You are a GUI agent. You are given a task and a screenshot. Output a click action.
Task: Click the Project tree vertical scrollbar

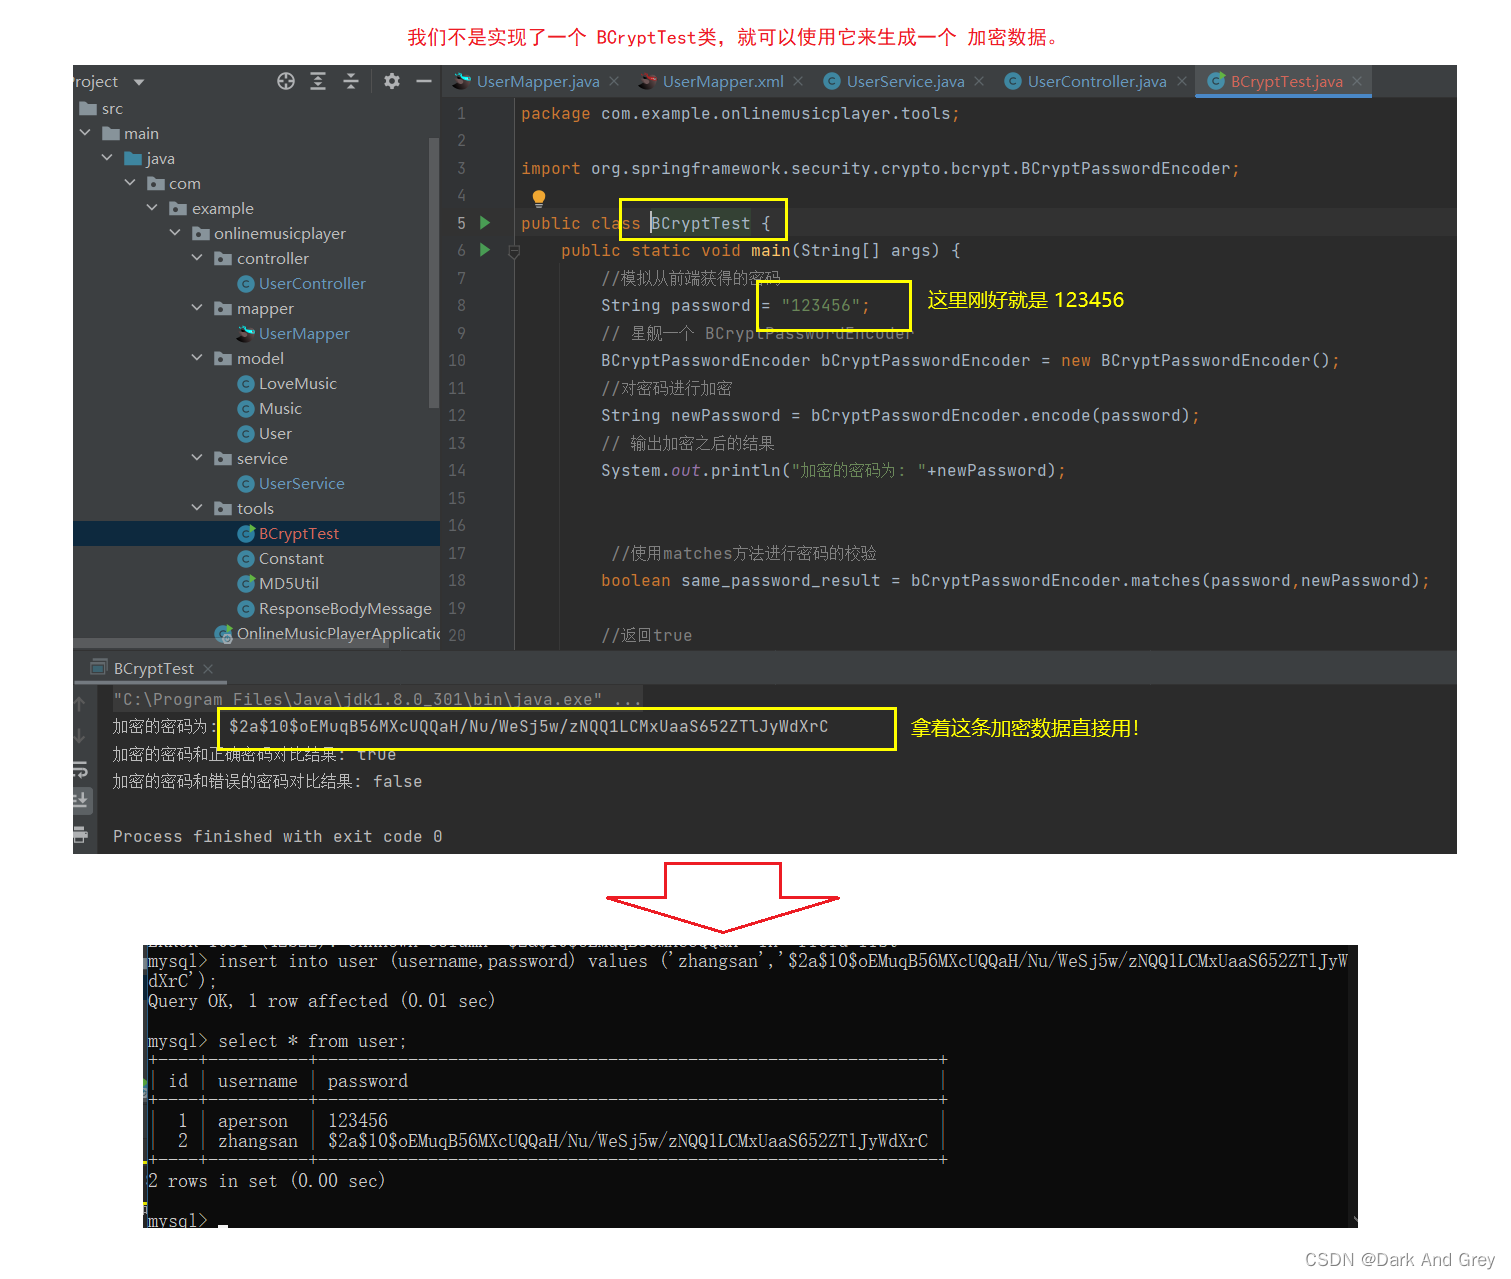434,272
